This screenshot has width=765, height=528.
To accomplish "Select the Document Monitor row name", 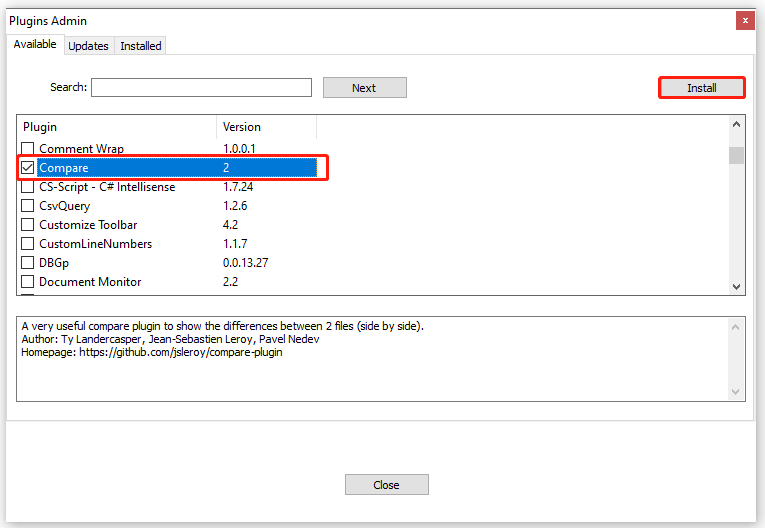I will [90, 282].
